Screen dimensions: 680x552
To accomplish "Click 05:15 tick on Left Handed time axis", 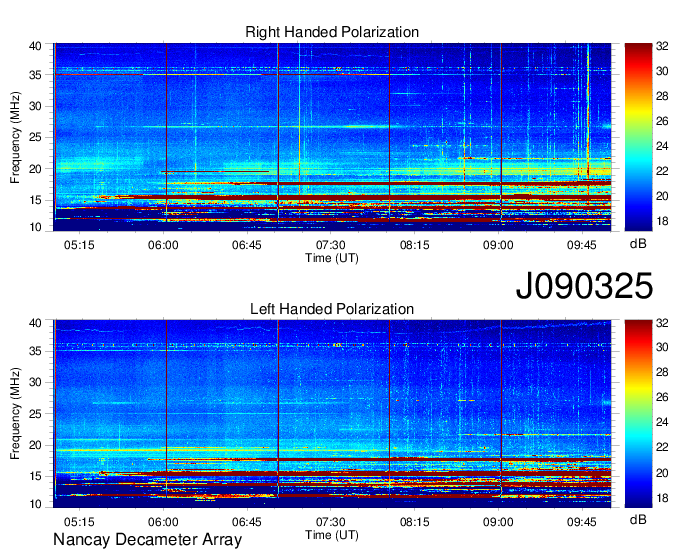I will tap(79, 522).
